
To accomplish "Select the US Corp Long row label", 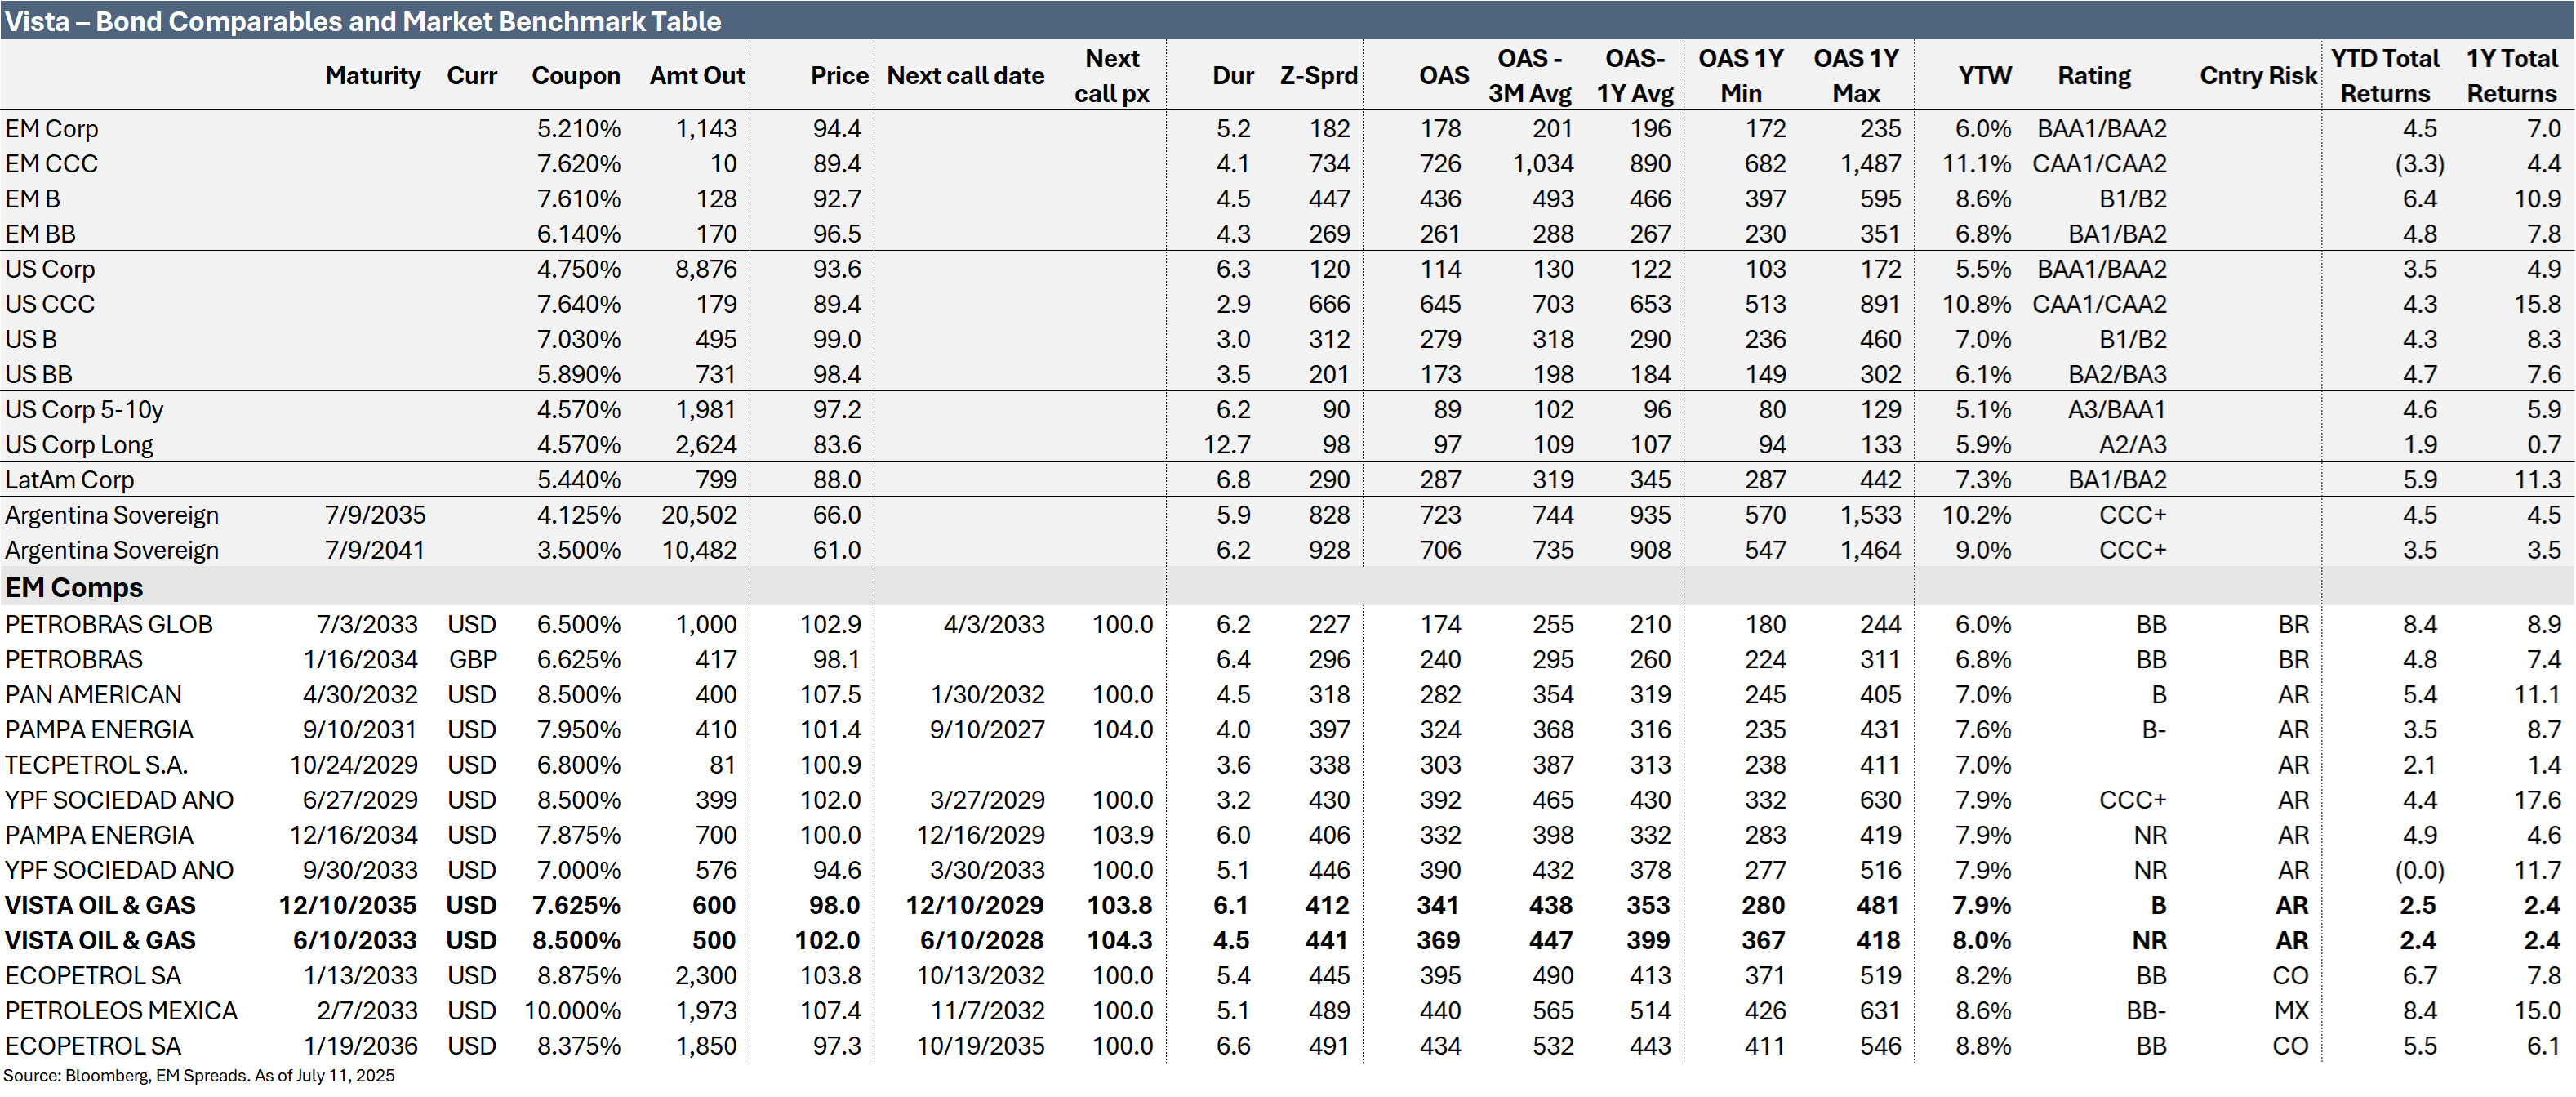I will [79, 445].
